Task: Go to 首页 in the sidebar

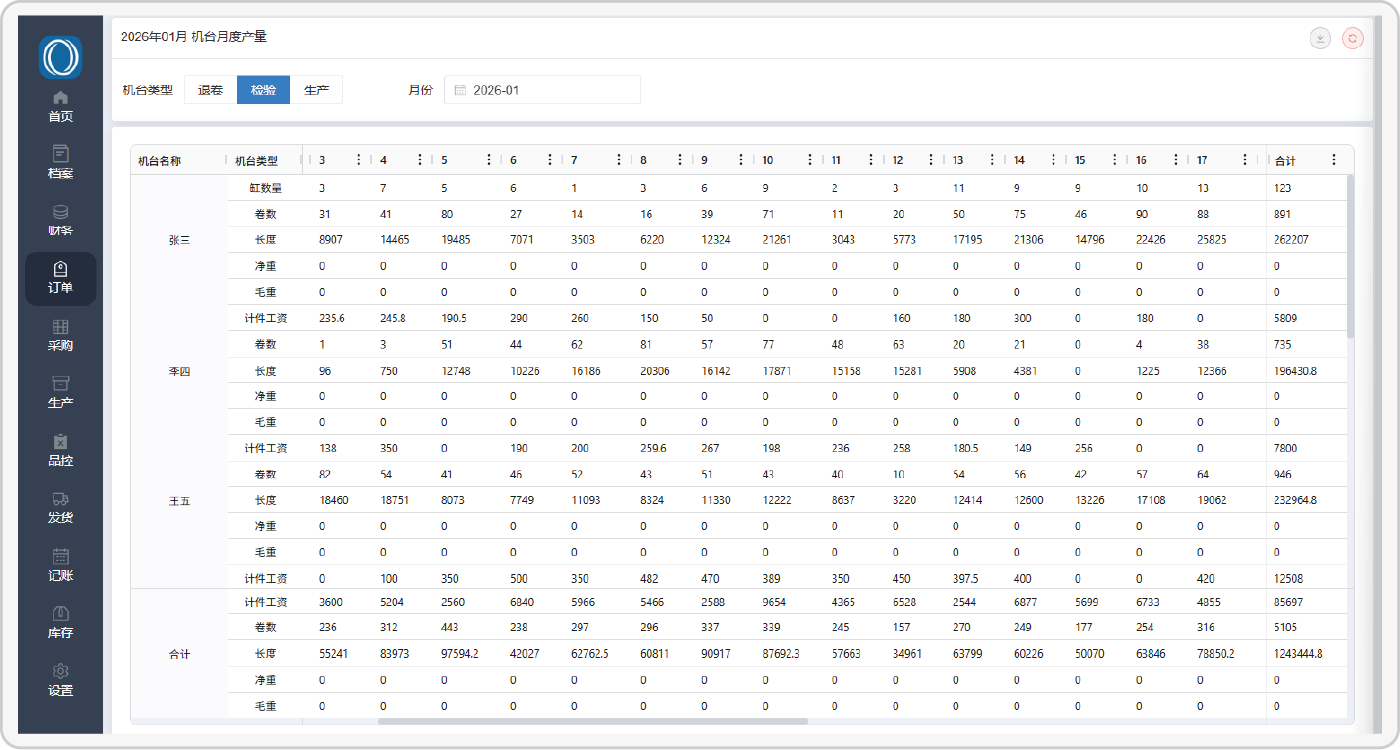Action: pos(60,106)
